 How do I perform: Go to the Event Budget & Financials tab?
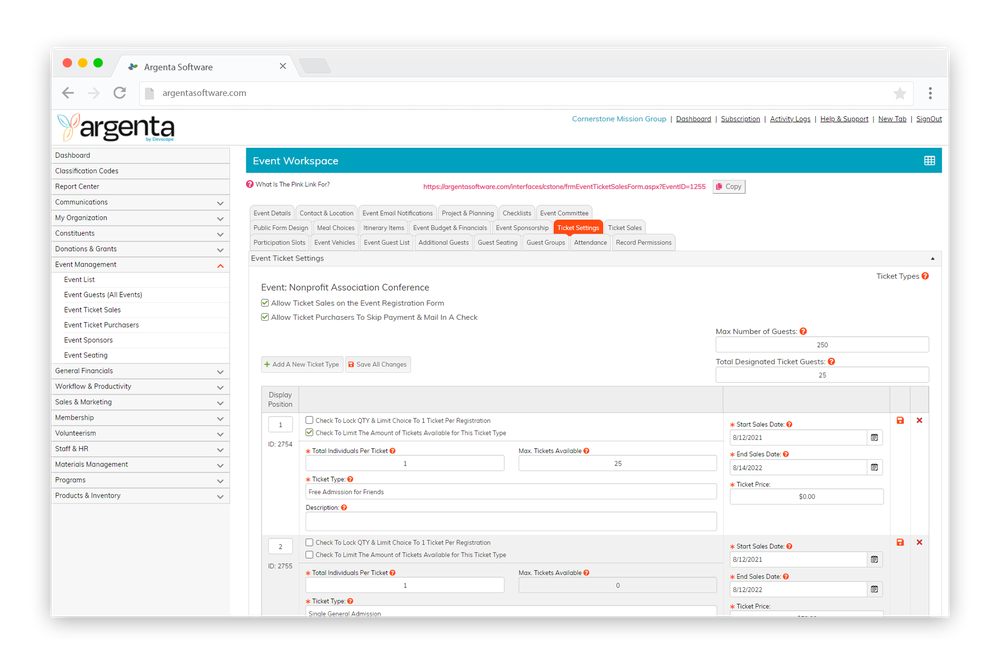pos(450,228)
